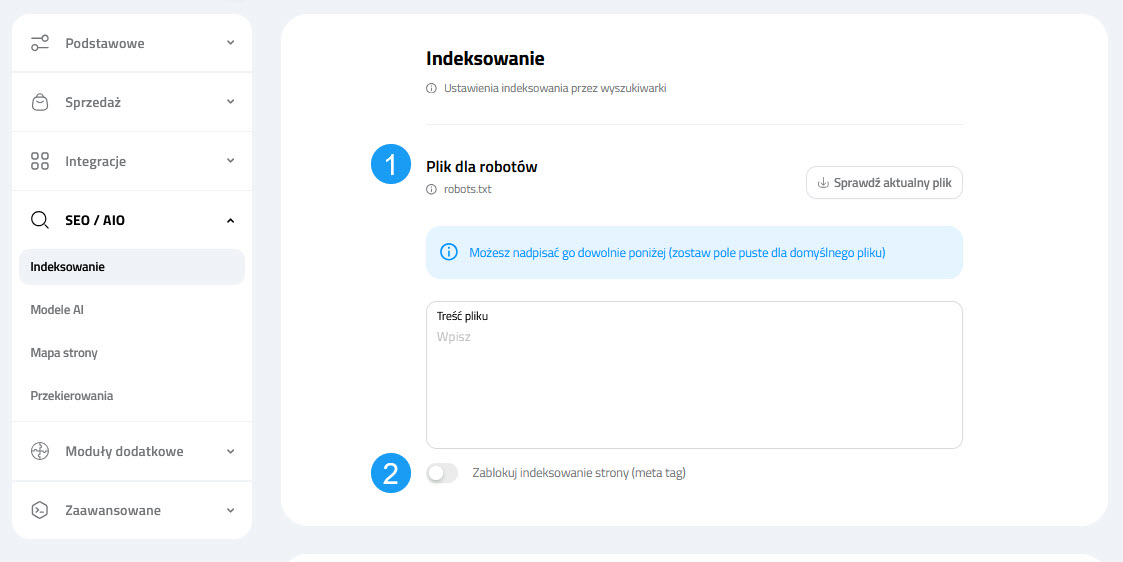Open the Modele AI menu item

[x=57, y=310]
